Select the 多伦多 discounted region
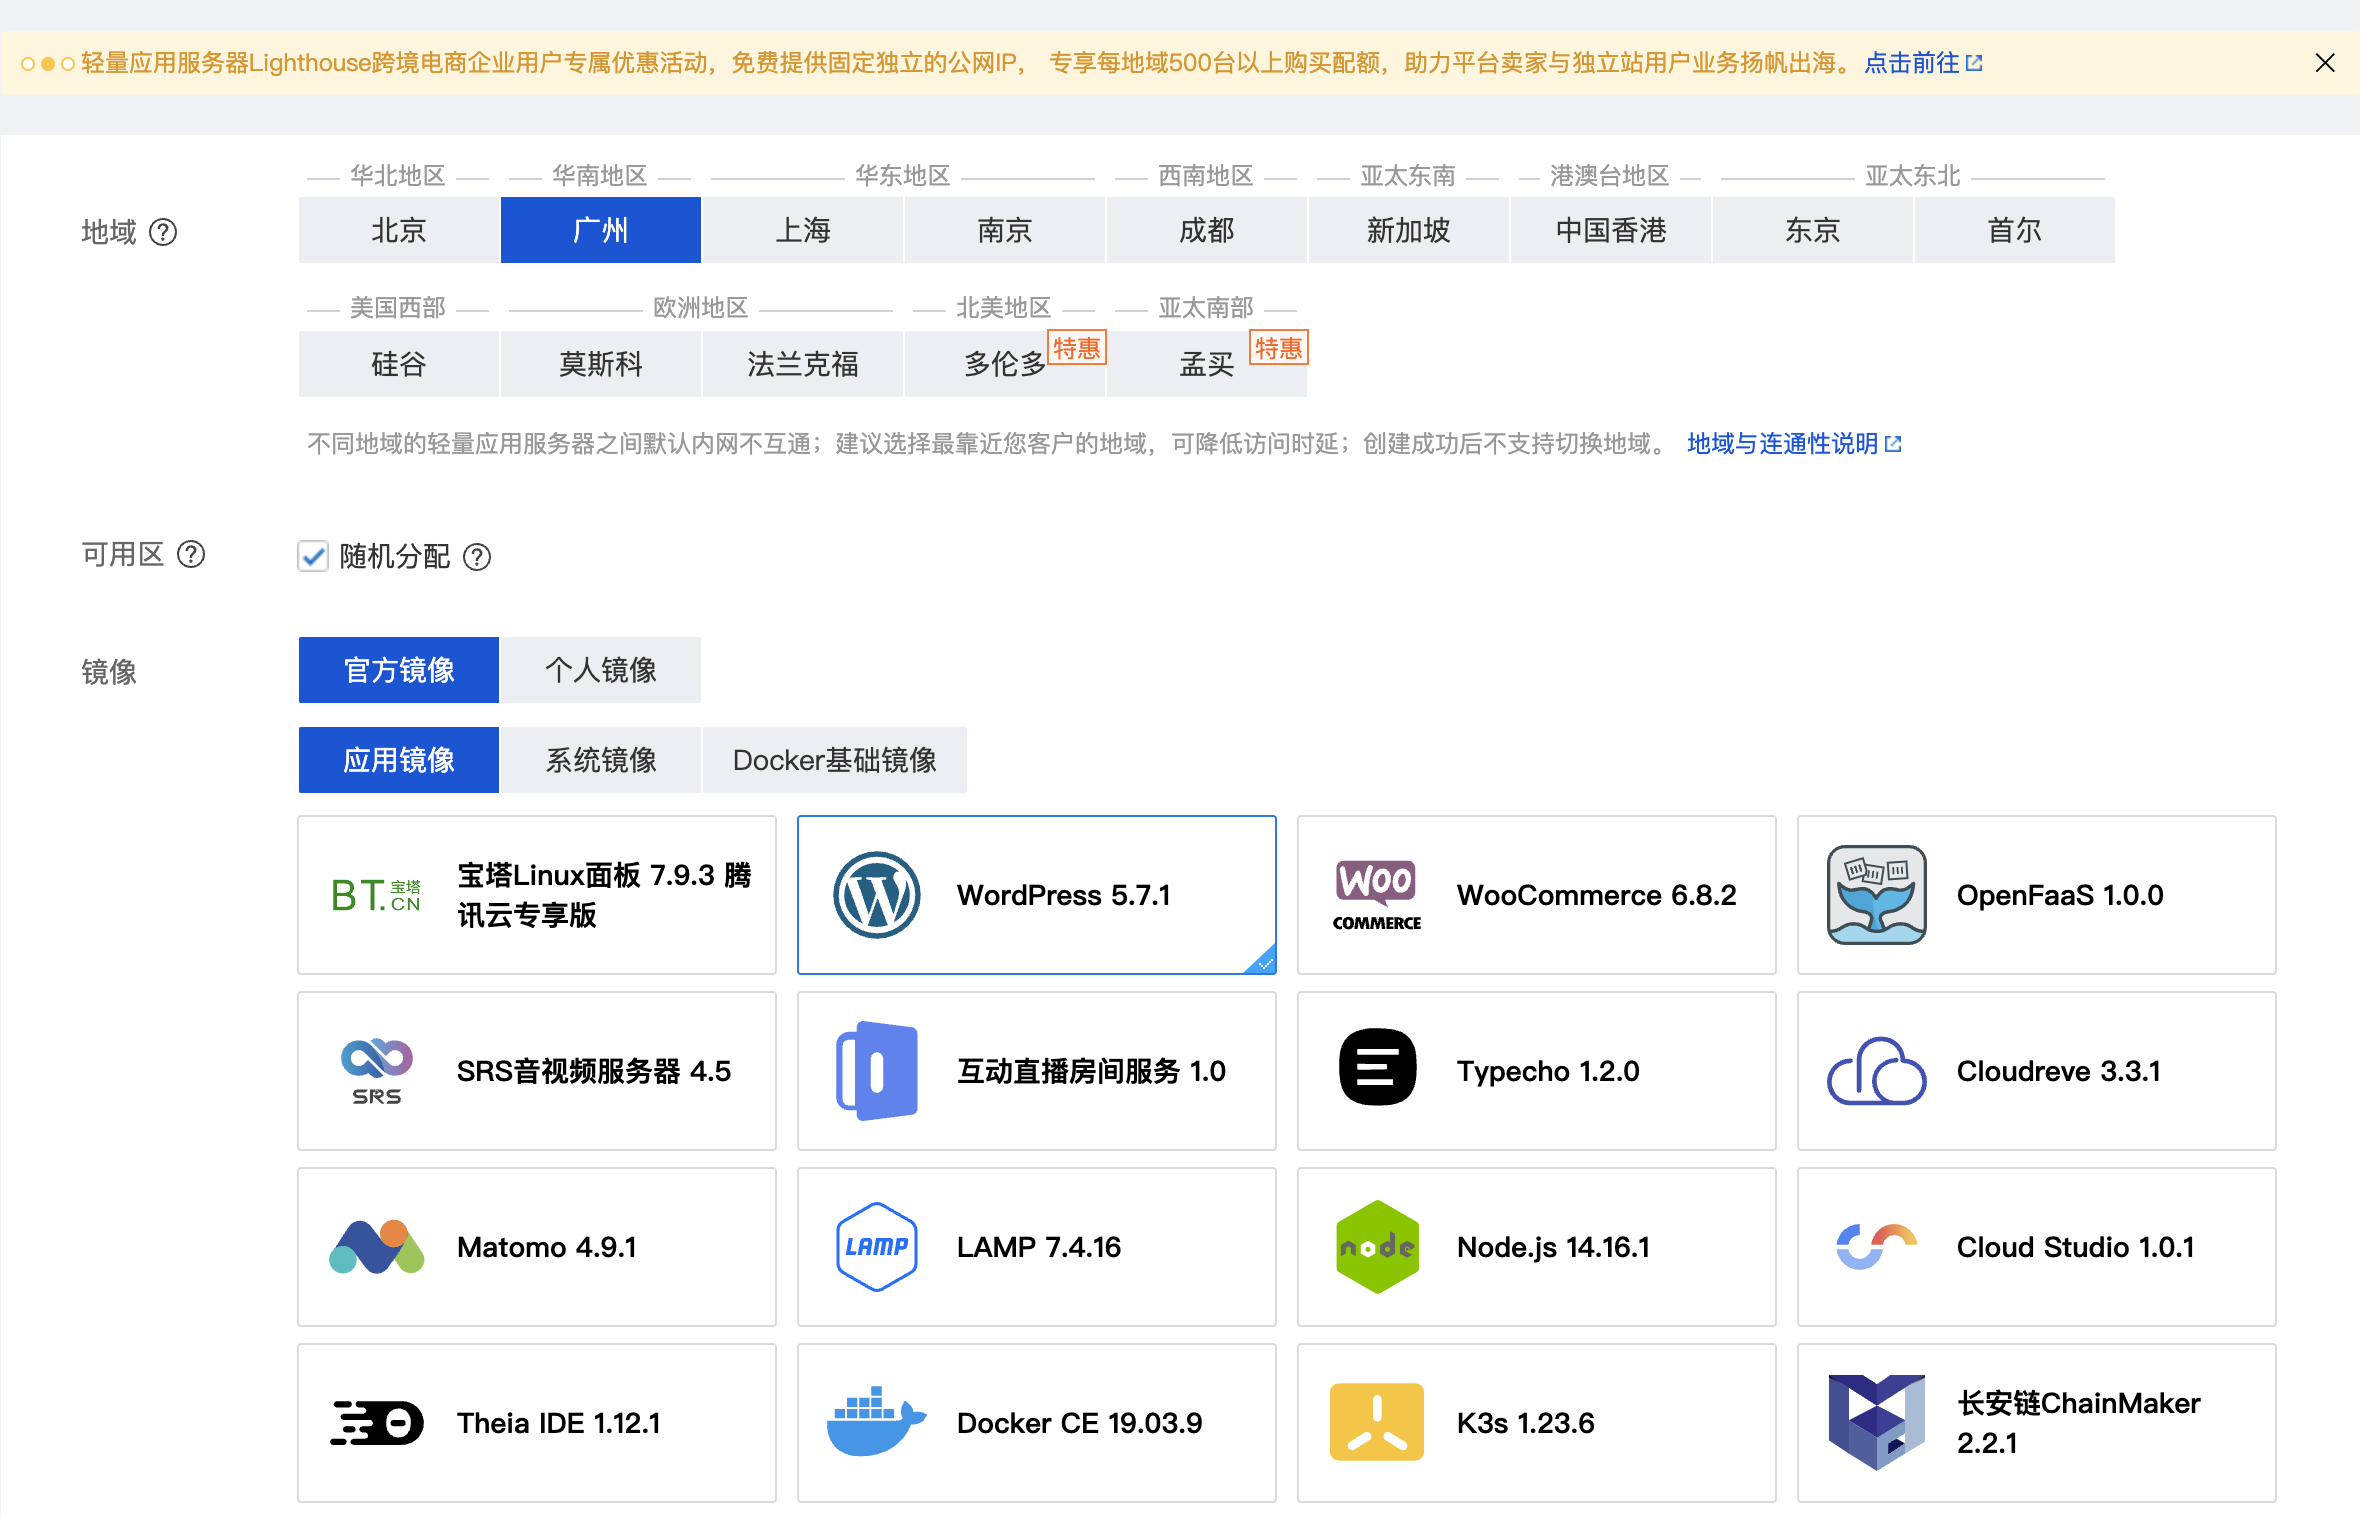Image resolution: width=2360 pixels, height=1518 pixels. pos(1005,364)
